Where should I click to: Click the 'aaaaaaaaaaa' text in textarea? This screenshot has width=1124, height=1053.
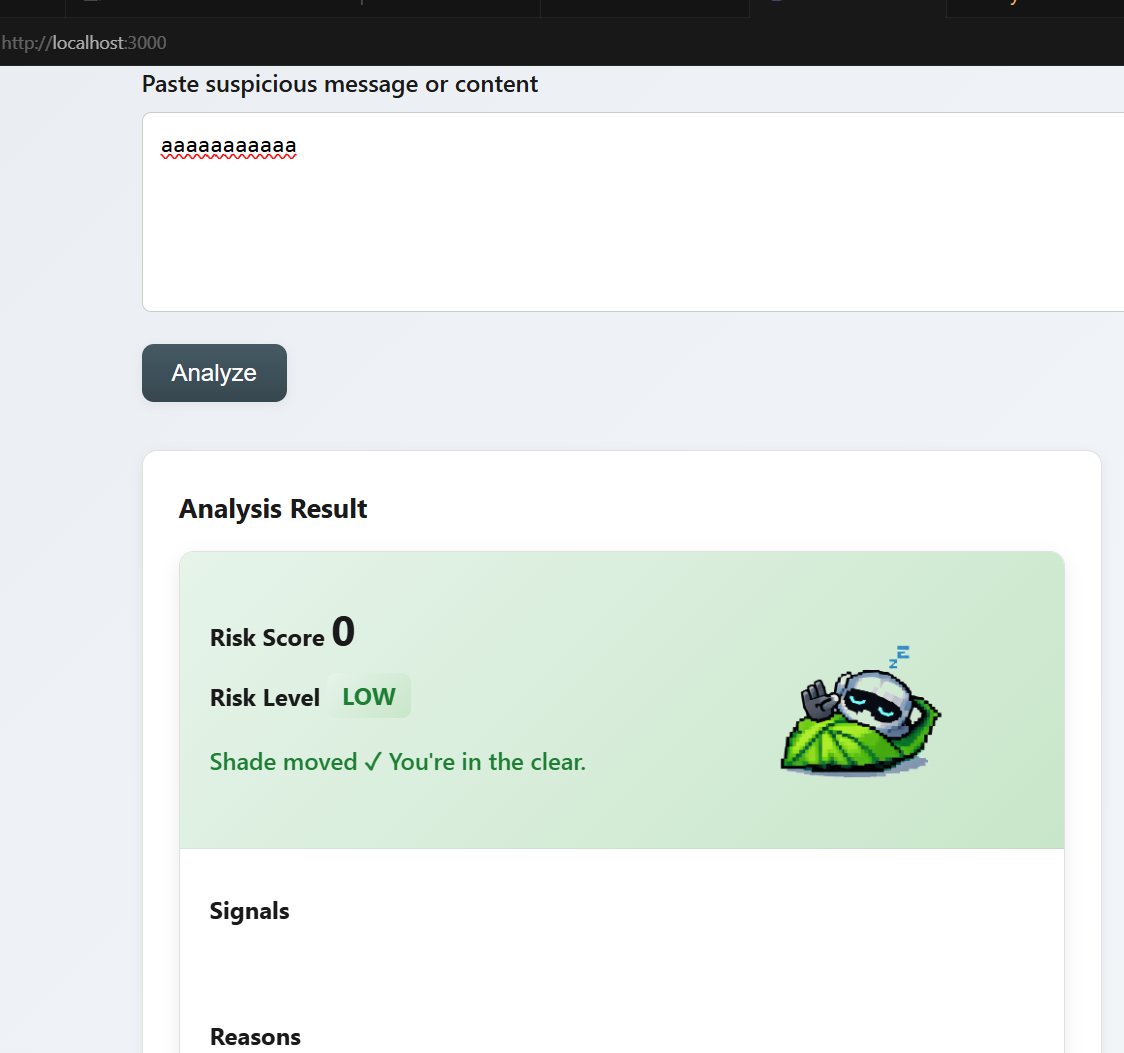[x=229, y=146]
